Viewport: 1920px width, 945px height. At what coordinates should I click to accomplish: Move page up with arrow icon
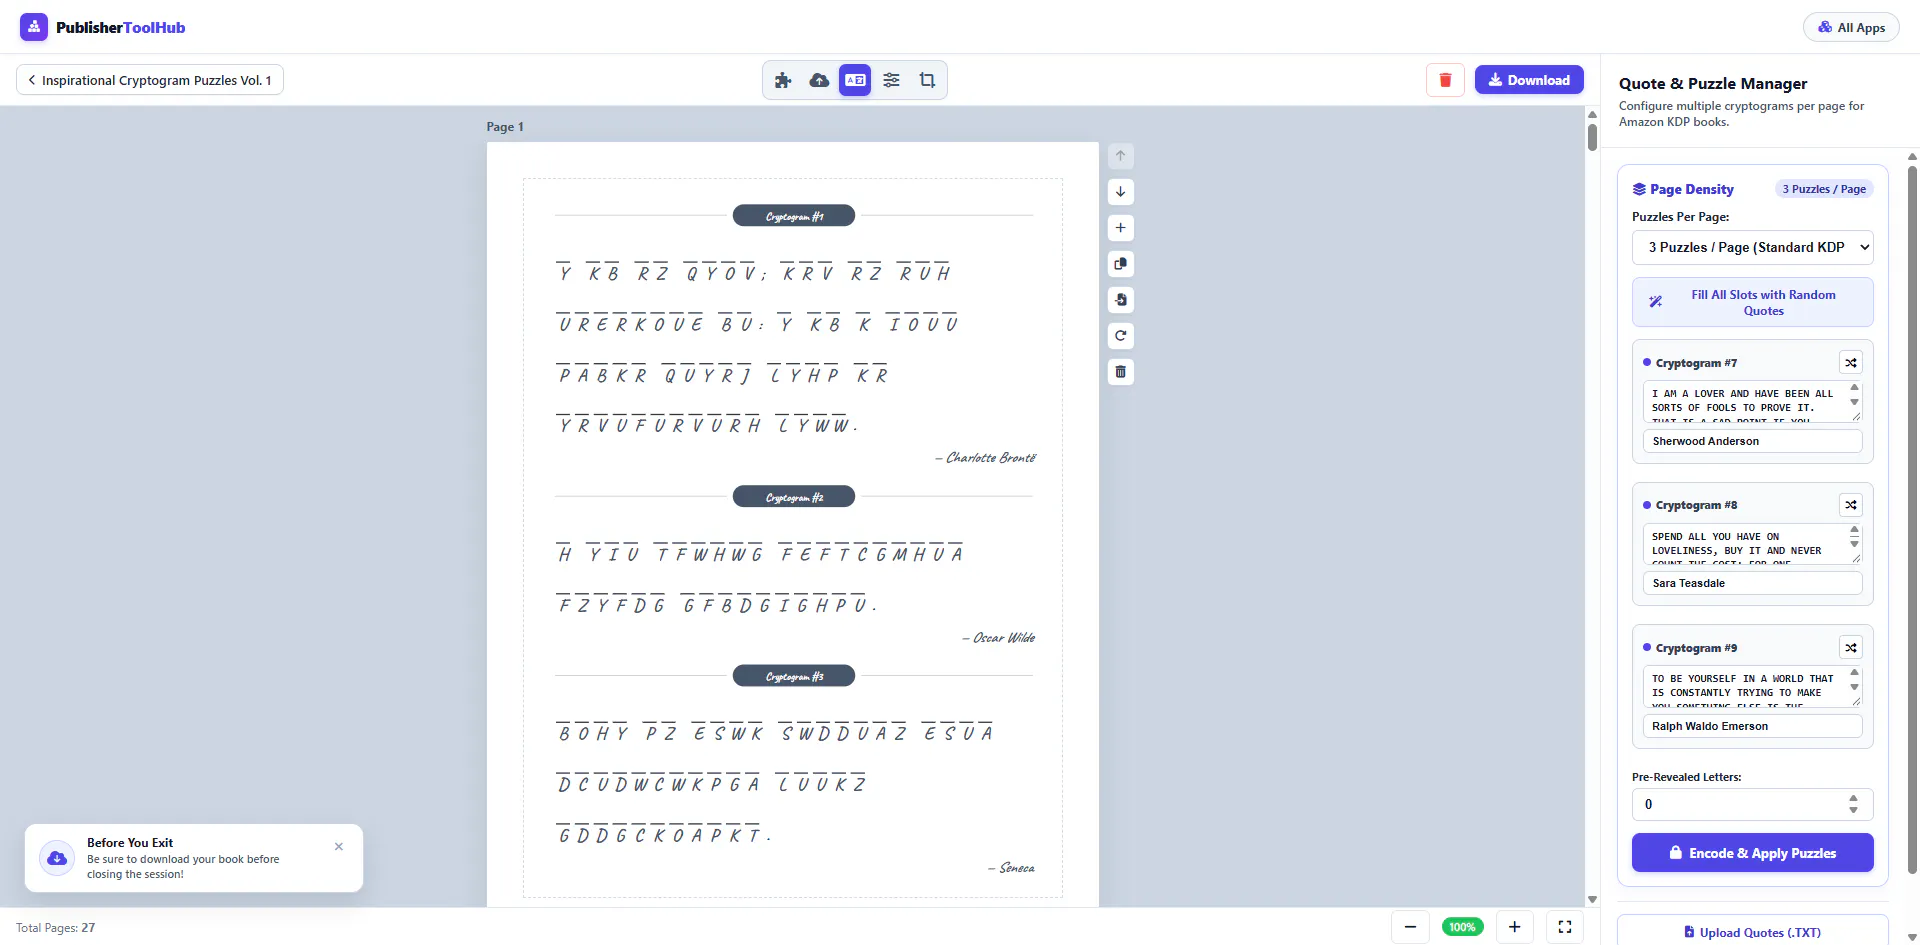[x=1120, y=156]
